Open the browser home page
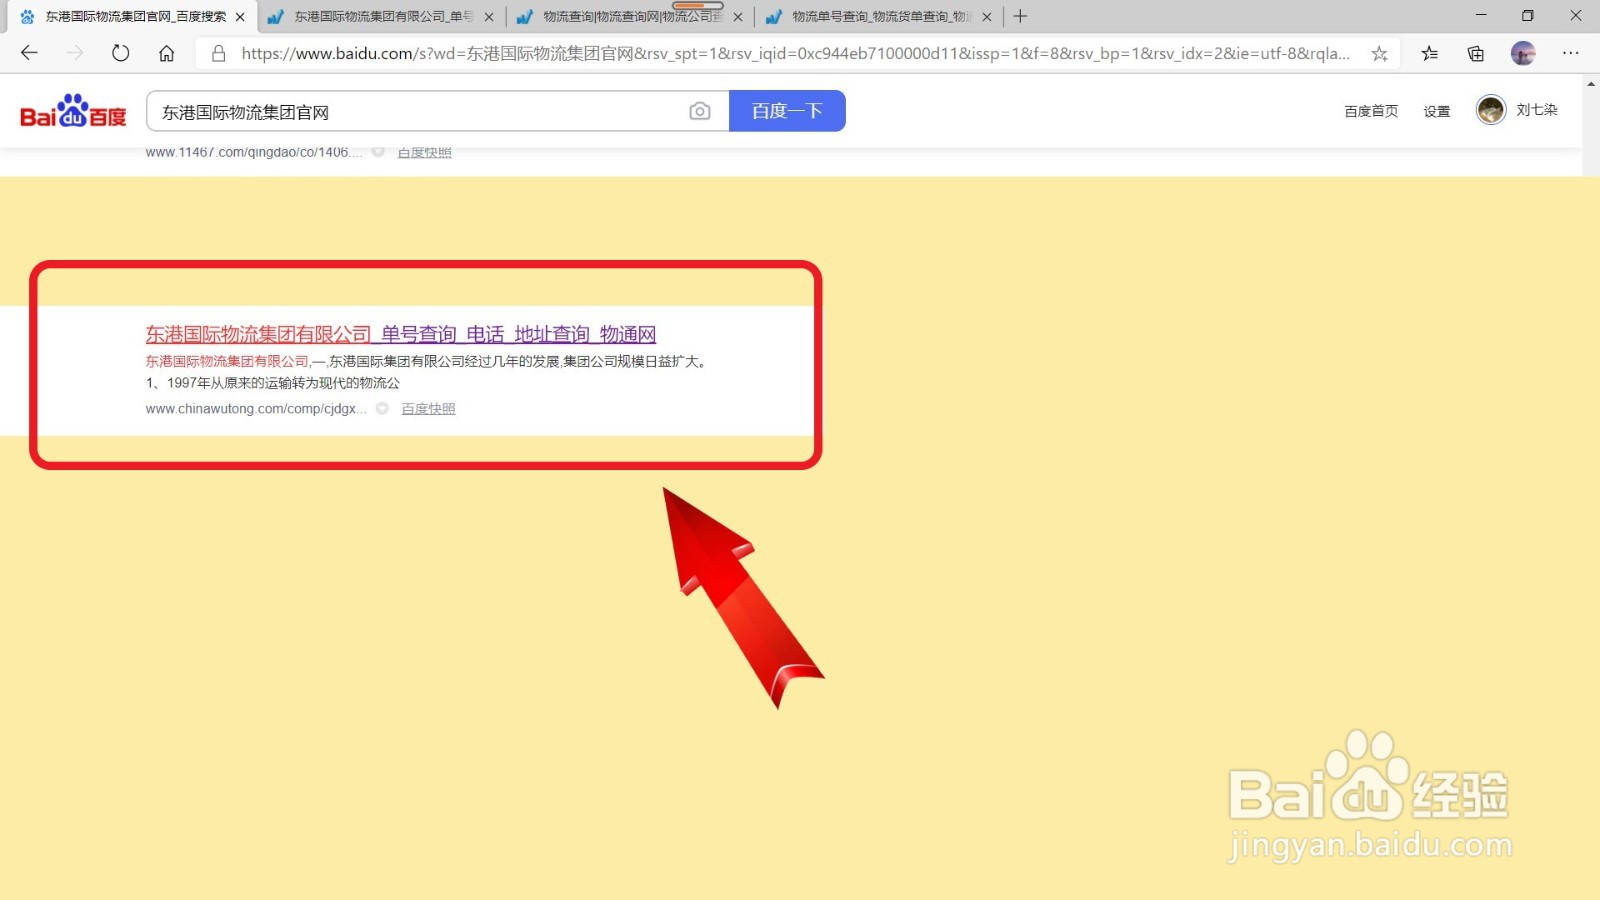The image size is (1600, 900). [167, 53]
